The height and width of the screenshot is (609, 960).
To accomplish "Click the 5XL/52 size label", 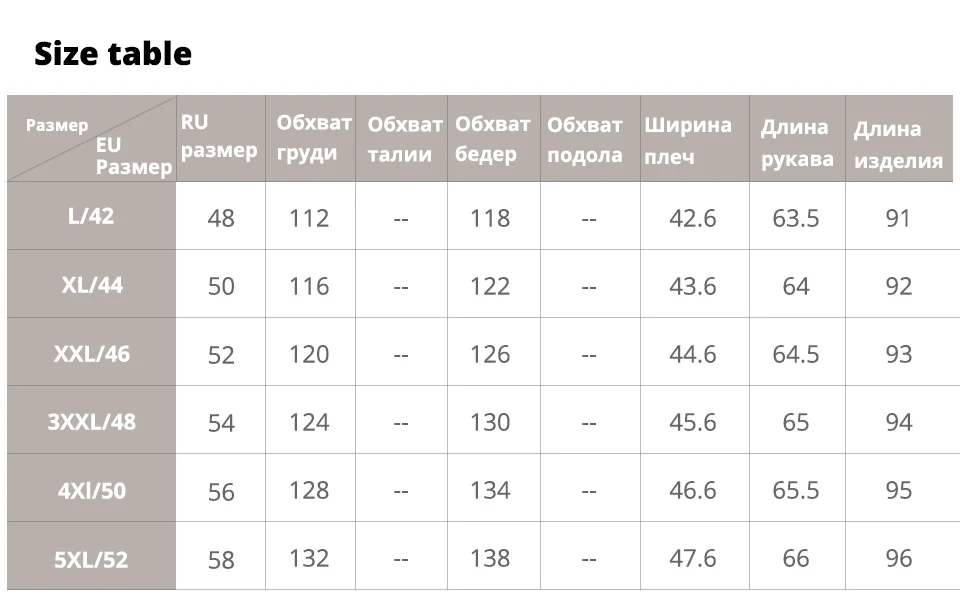I will pyautogui.click(x=91, y=559).
